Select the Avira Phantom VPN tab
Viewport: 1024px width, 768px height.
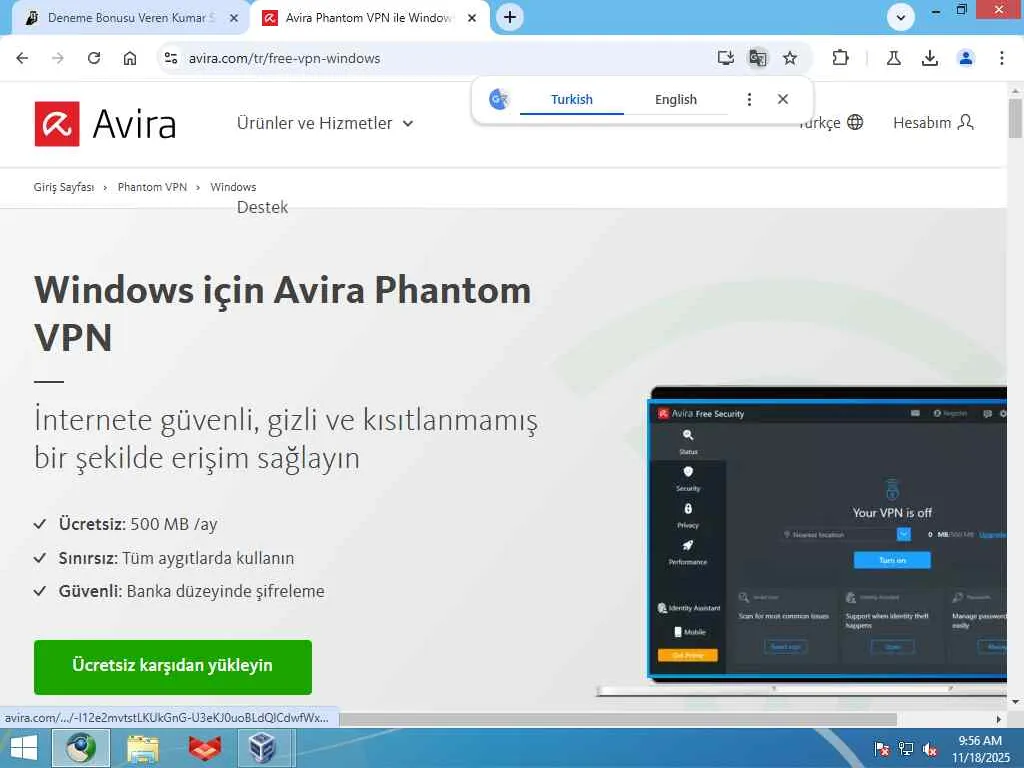coord(368,18)
